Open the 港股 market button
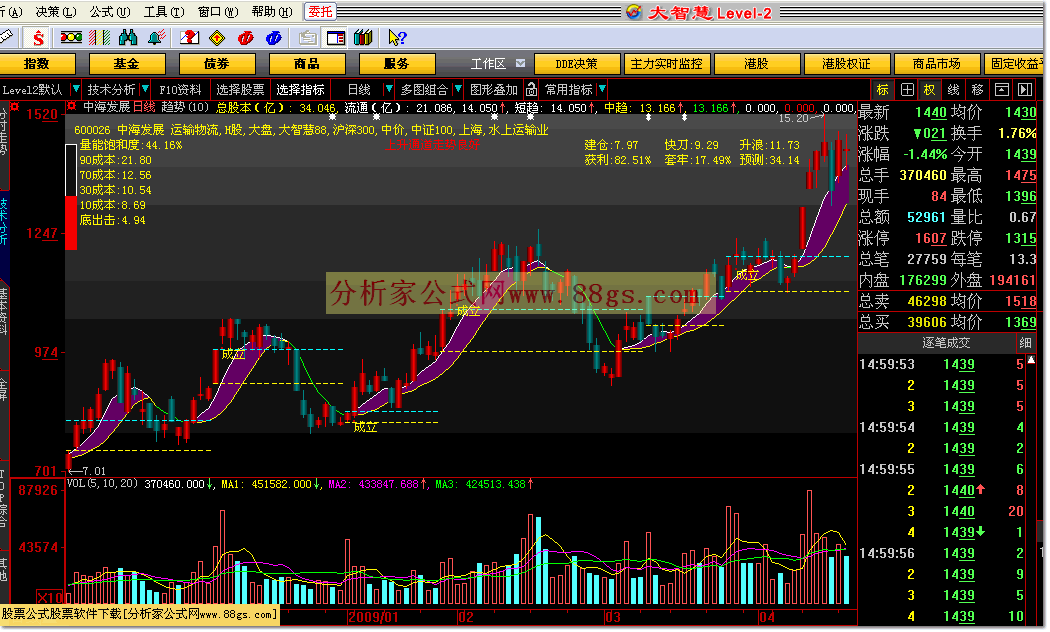The height and width of the screenshot is (632, 1050). click(757, 64)
